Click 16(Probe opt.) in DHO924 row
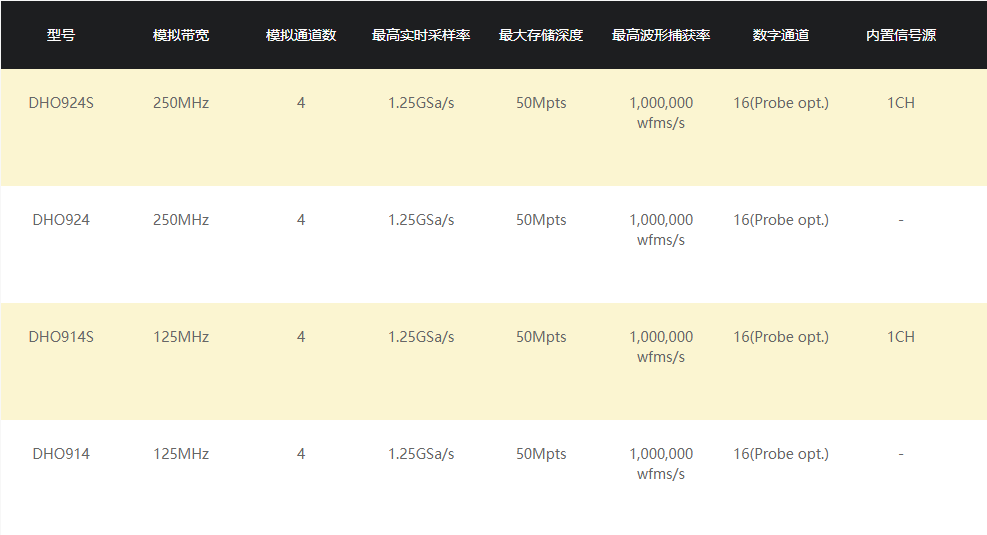The image size is (987, 535). click(x=781, y=220)
